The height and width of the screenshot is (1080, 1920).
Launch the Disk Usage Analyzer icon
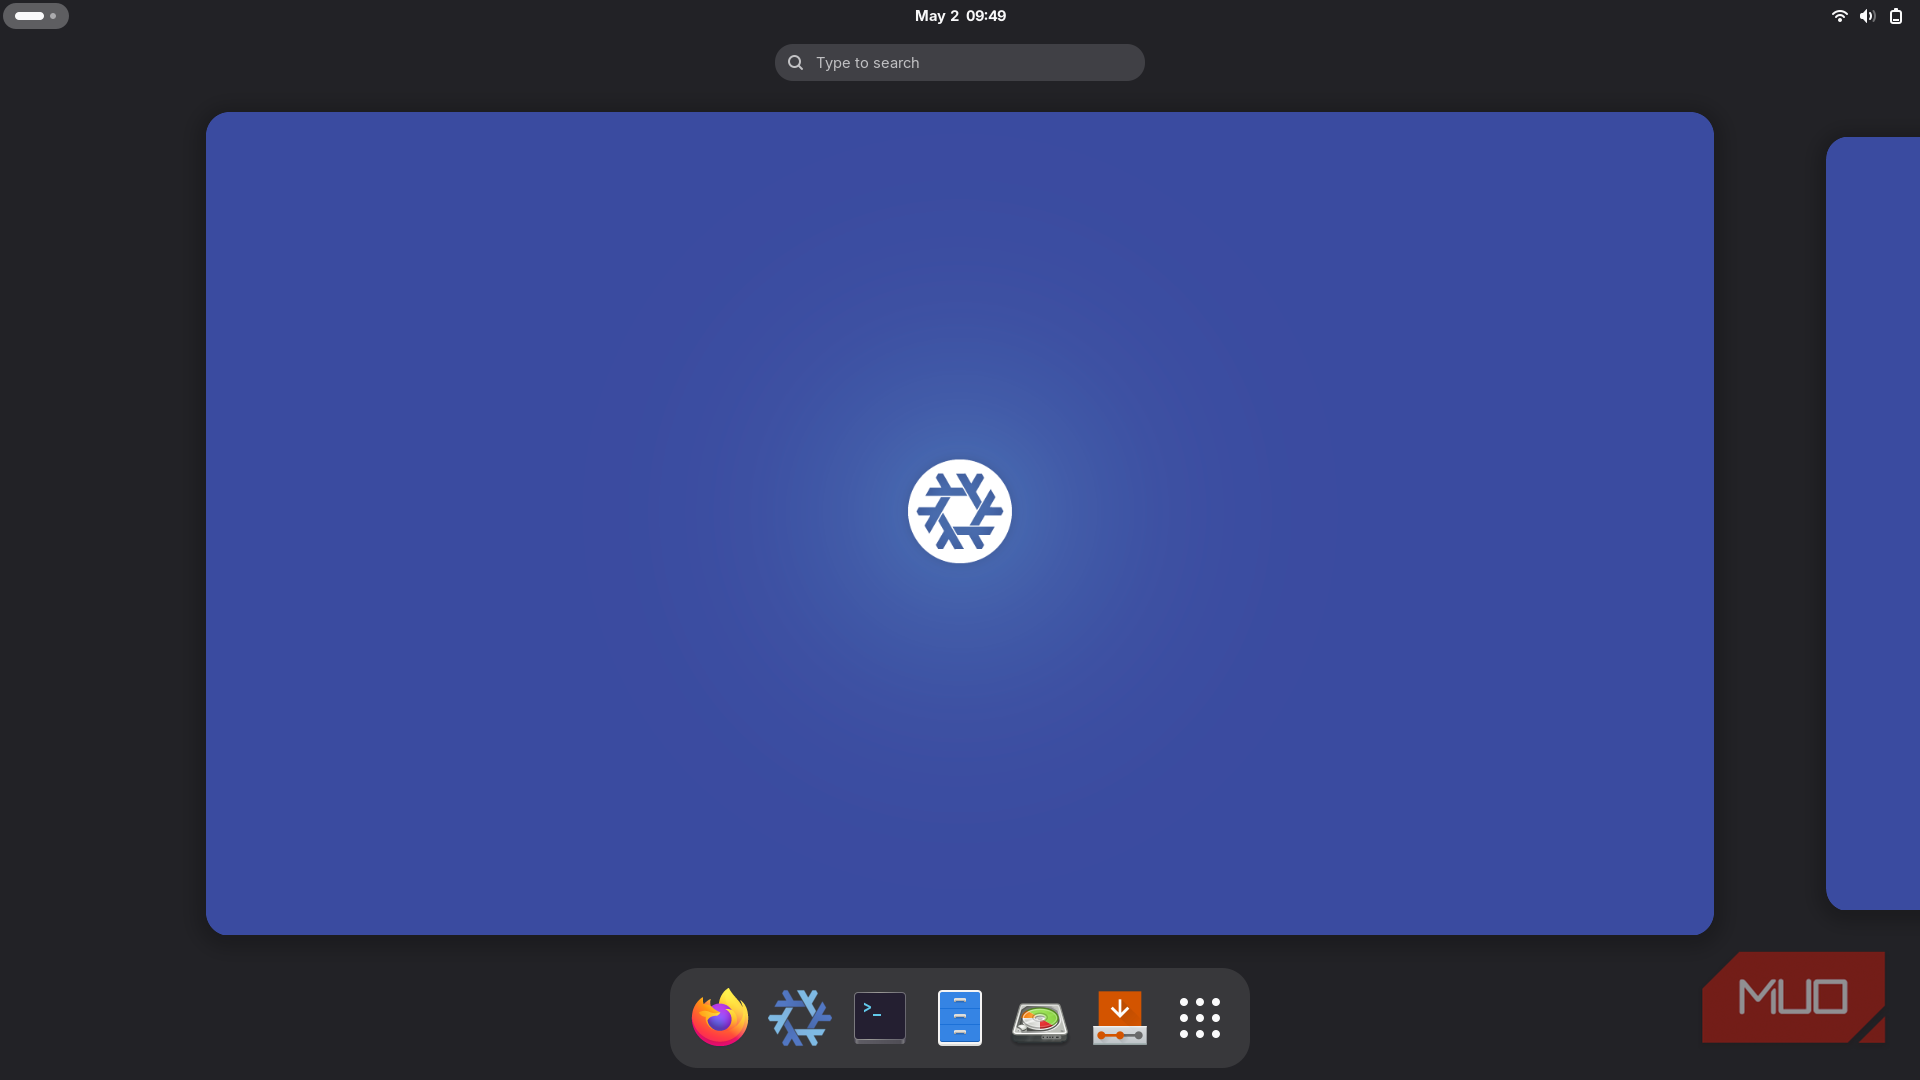pos(1040,1020)
